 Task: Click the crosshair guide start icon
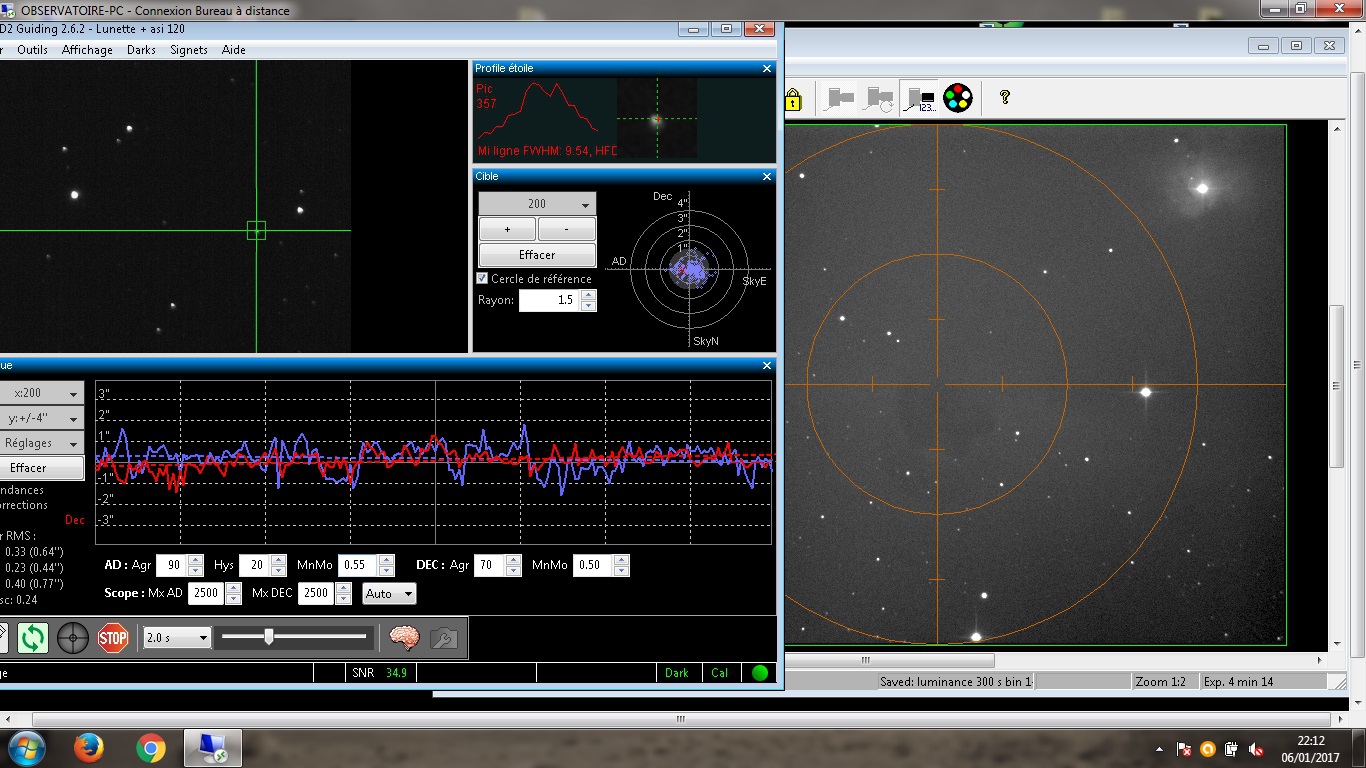[x=72, y=637]
